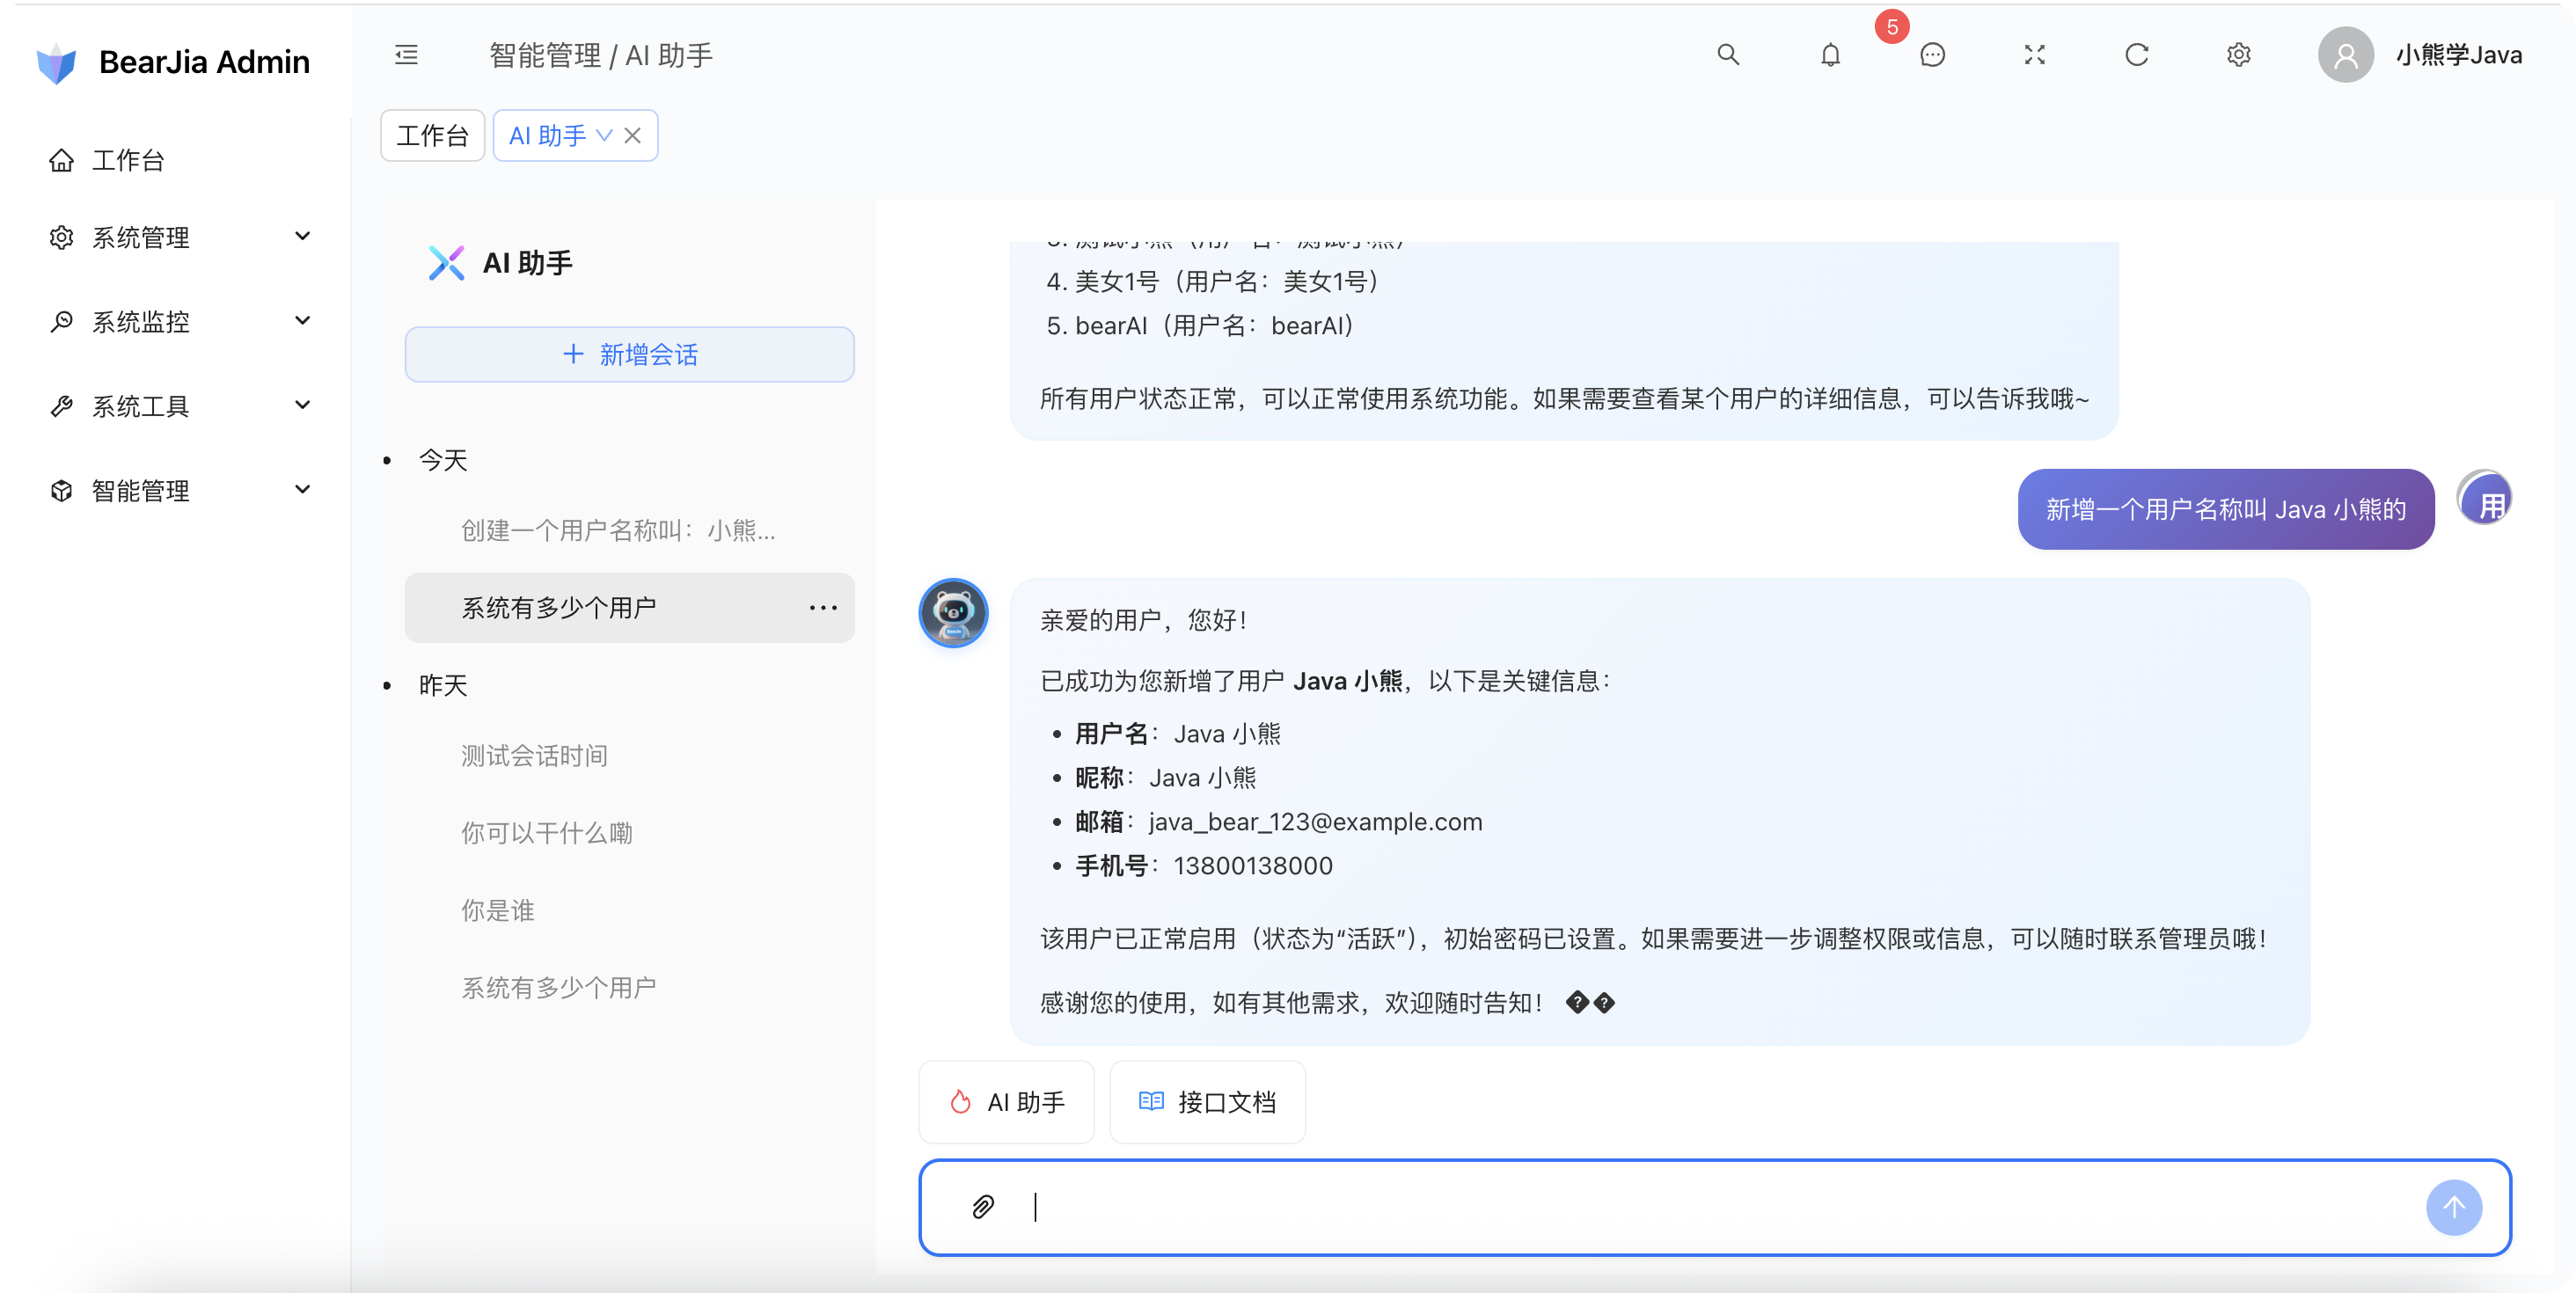Open conversation 测试会话时间
Image resolution: width=2576 pixels, height=1293 pixels.
click(x=629, y=755)
